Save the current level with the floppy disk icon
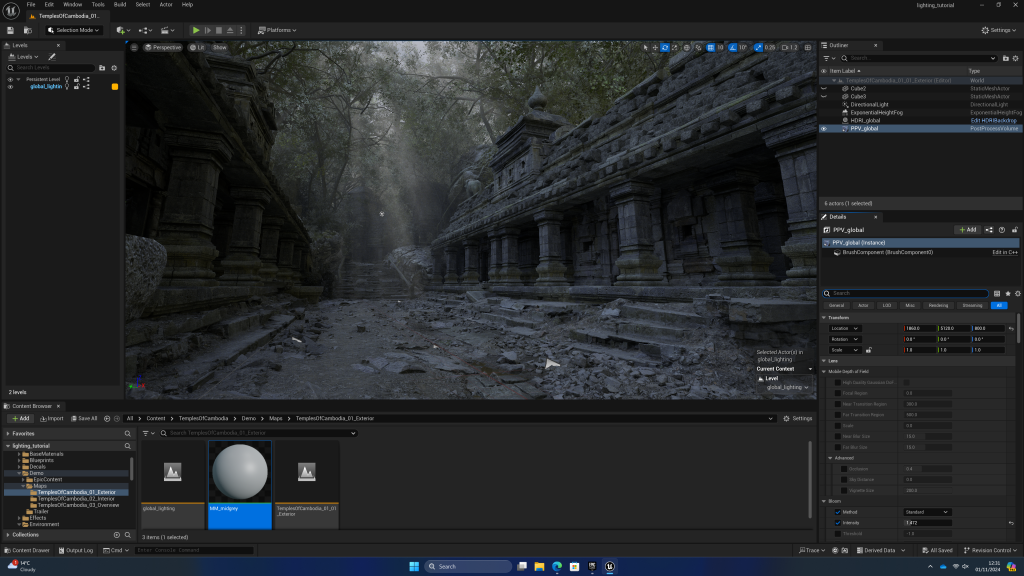Viewport: 1024px width, 576px height. click(10, 30)
